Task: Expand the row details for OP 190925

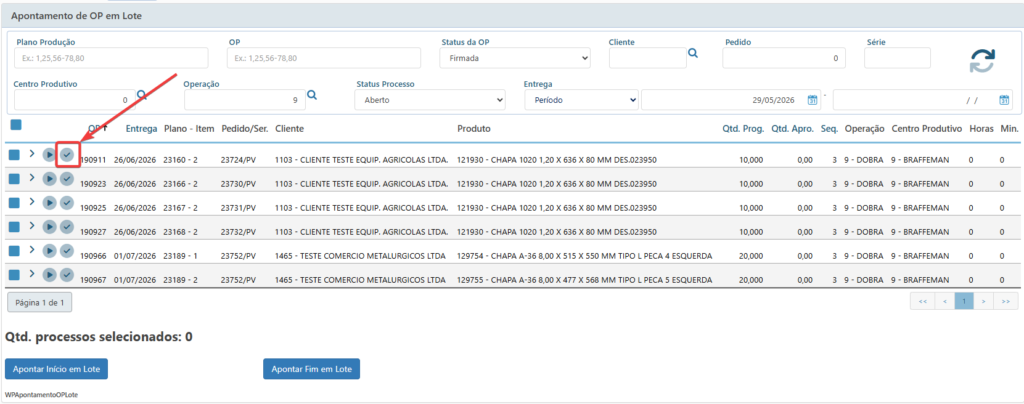Action: pos(31,202)
